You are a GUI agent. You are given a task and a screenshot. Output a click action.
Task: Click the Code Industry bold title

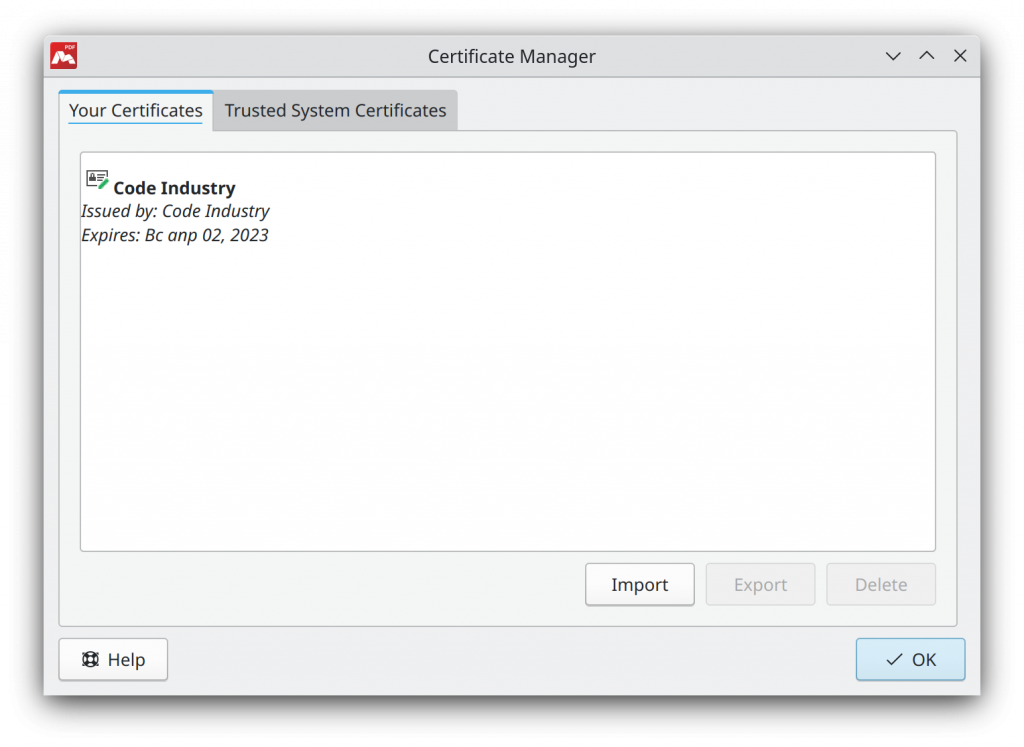coord(175,187)
